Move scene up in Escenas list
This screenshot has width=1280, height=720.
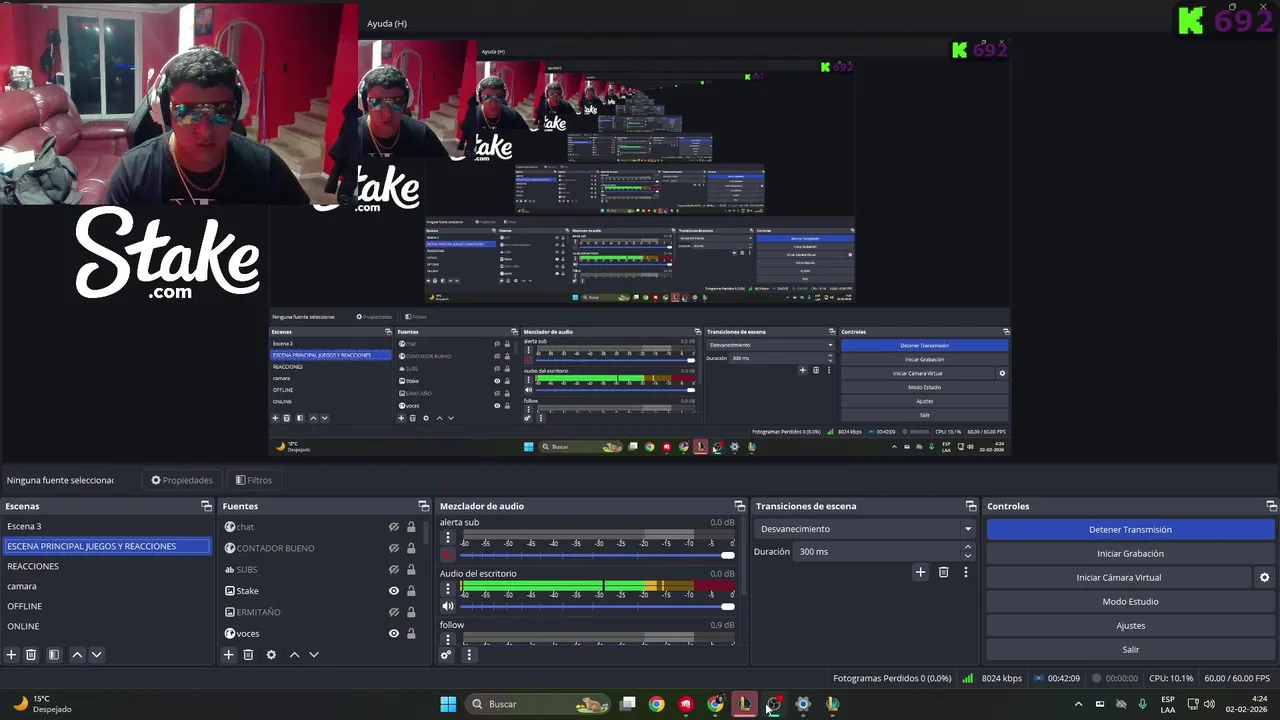(x=77, y=655)
